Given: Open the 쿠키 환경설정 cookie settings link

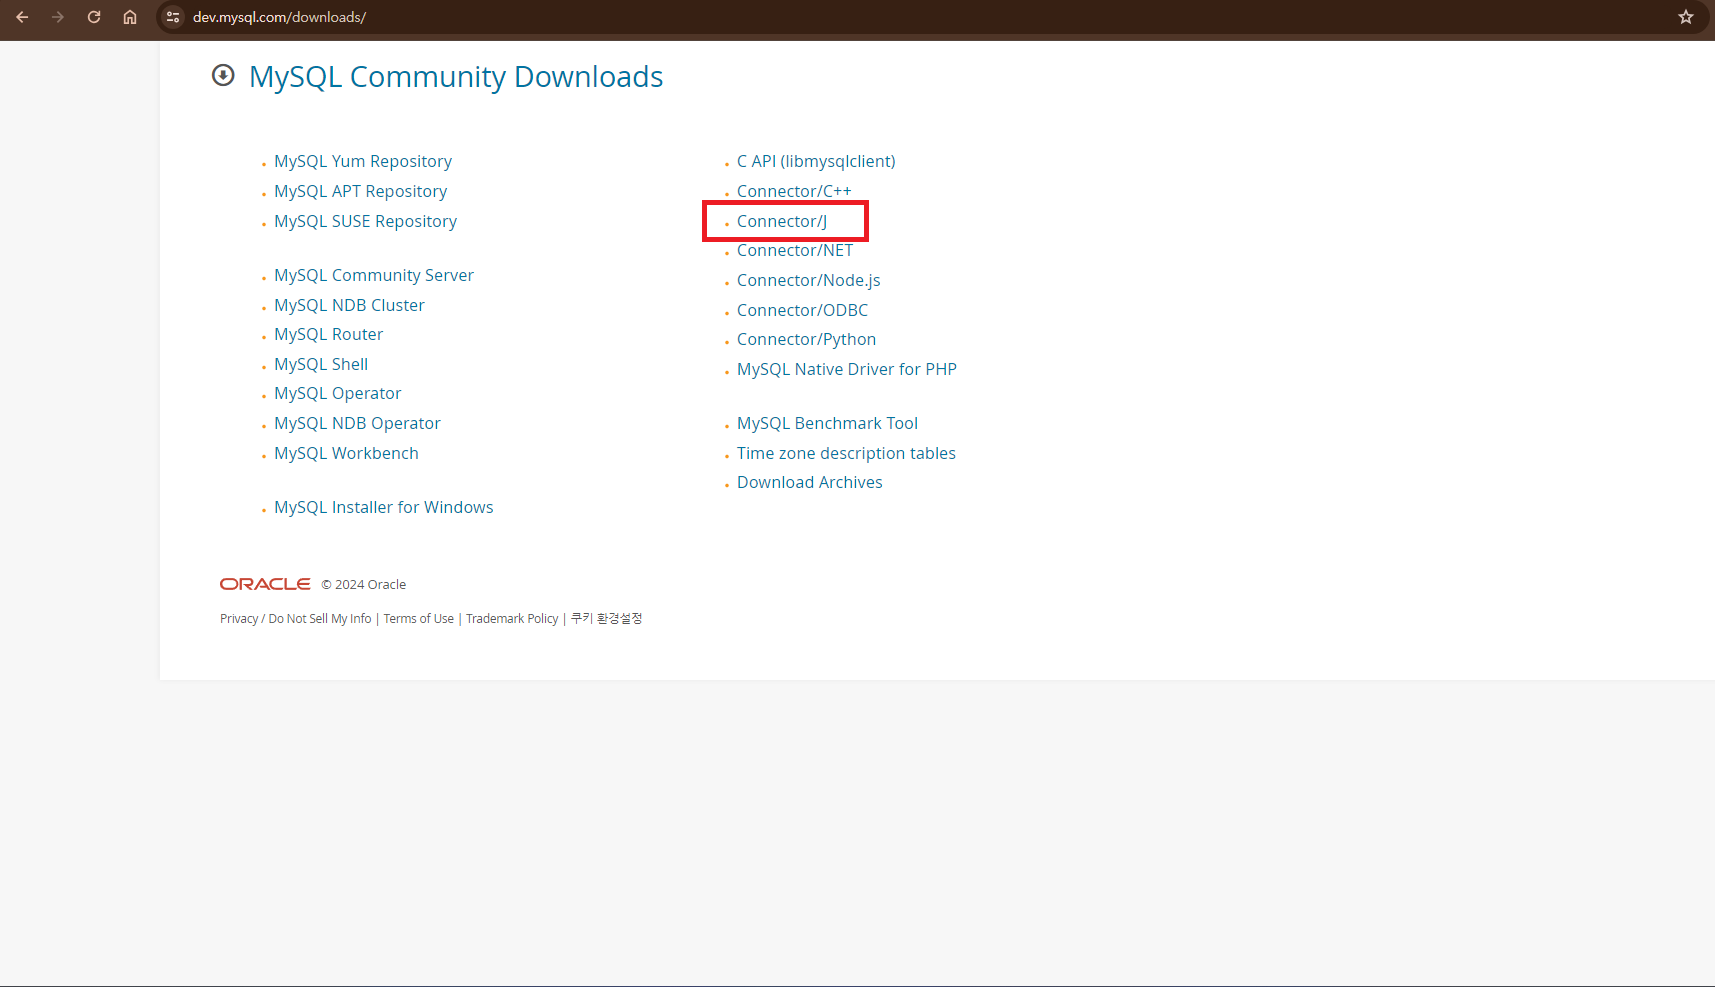Looking at the screenshot, I should pos(606,619).
